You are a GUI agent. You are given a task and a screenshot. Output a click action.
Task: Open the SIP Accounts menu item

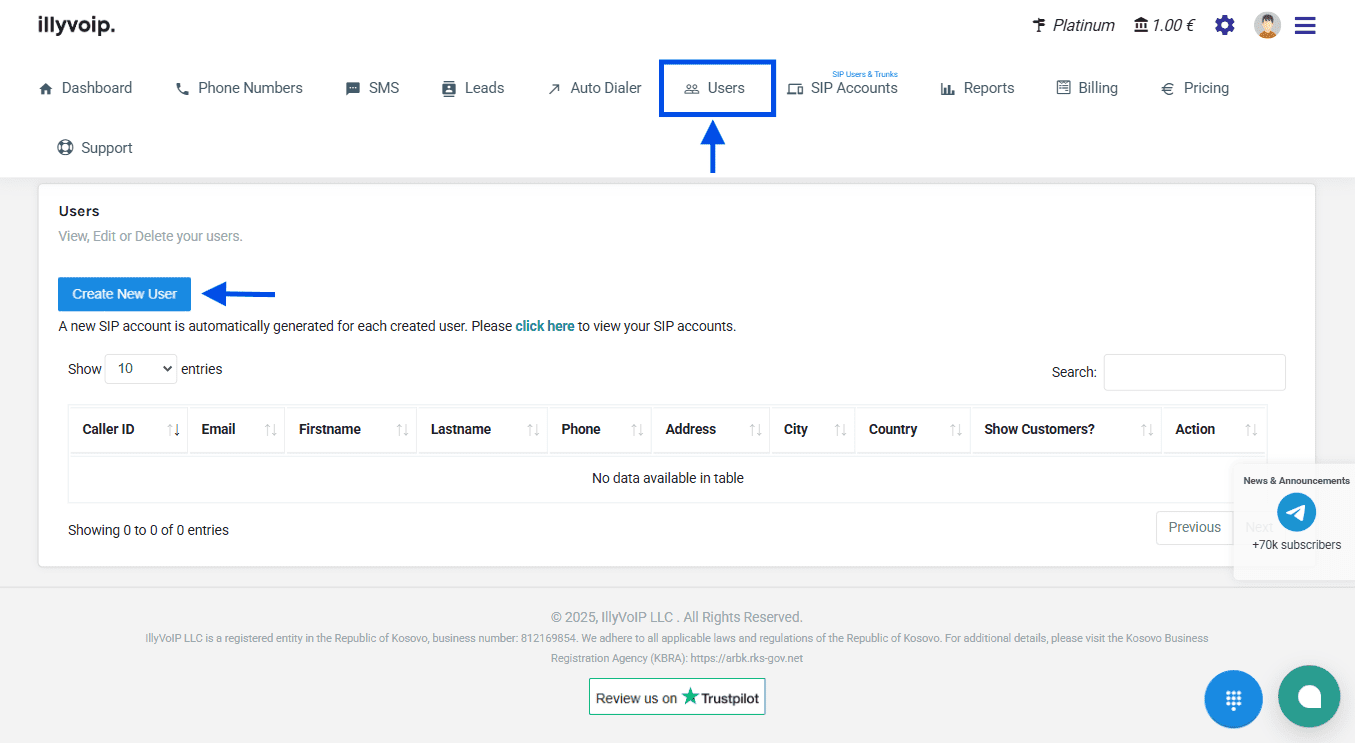pyautogui.click(x=843, y=88)
